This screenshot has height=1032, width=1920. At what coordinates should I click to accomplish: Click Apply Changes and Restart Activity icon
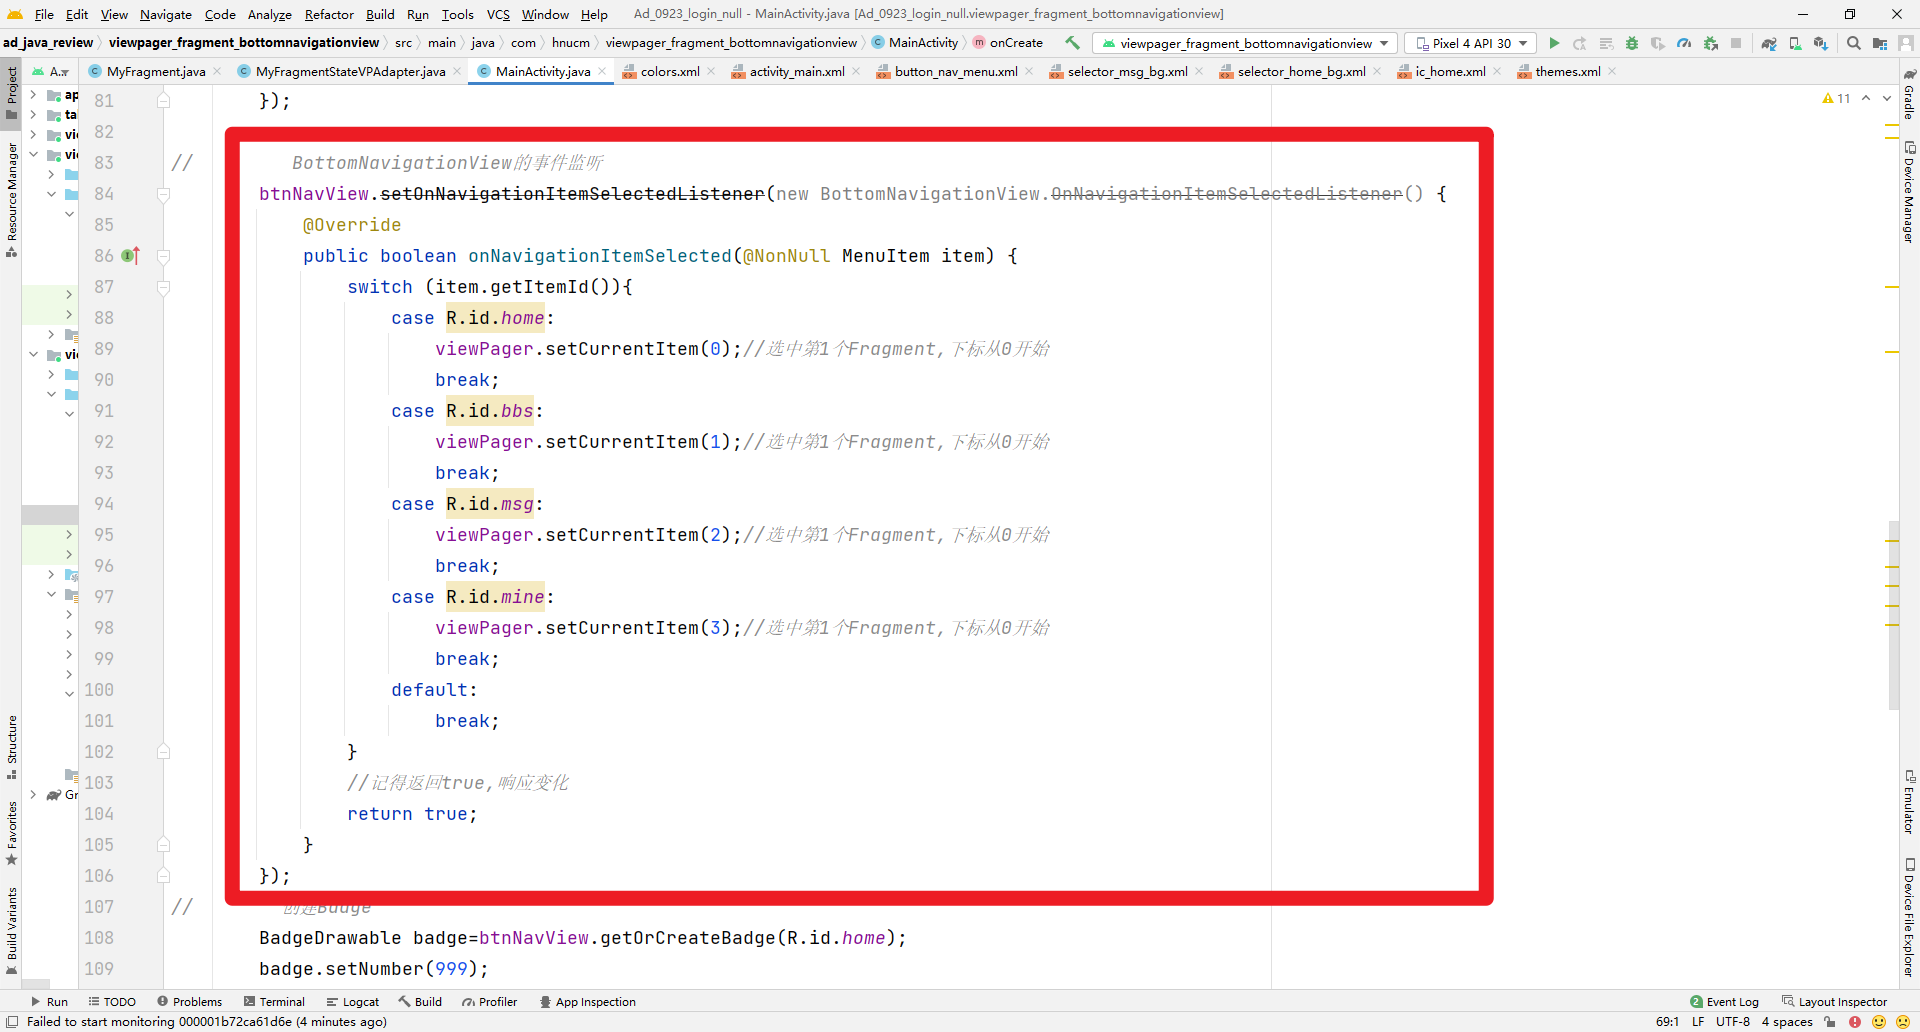(x=1580, y=43)
